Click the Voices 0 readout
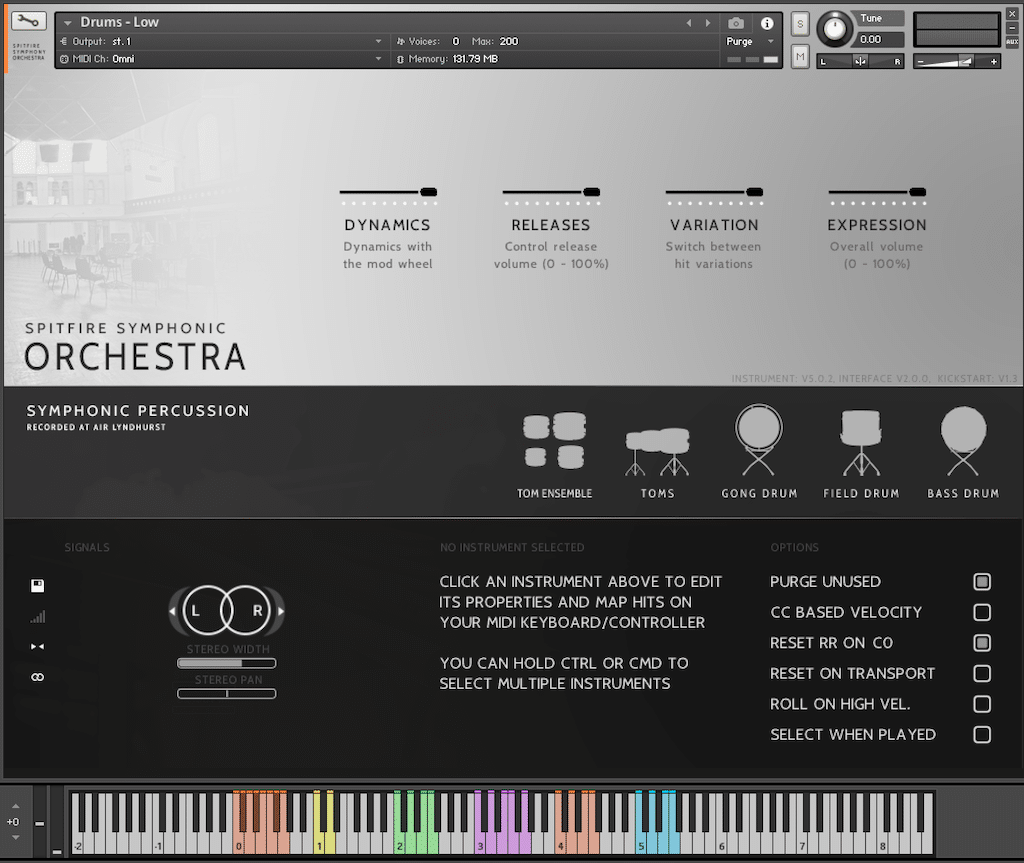Viewport: 1024px width, 863px height. tap(428, 41)
